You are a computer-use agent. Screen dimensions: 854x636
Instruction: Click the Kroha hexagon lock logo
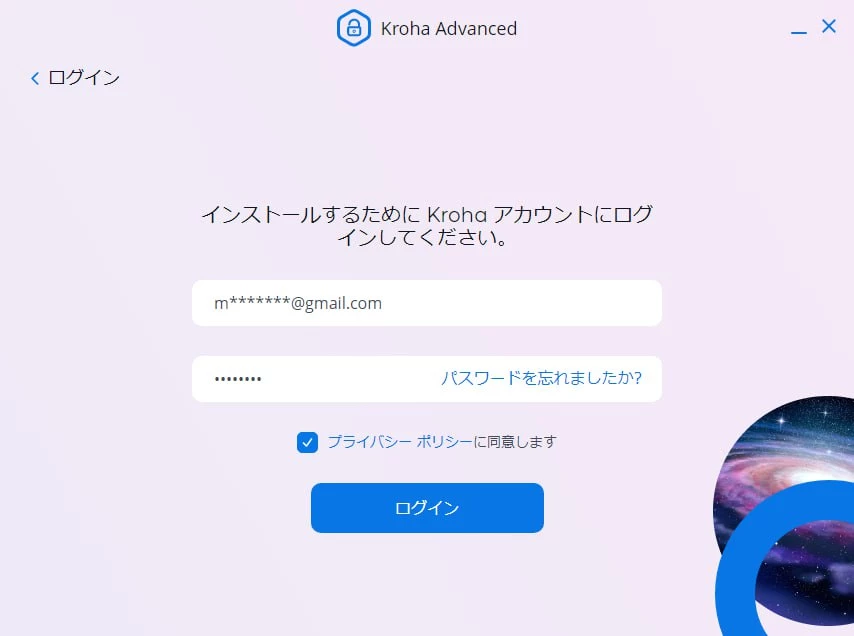[354, 28]
